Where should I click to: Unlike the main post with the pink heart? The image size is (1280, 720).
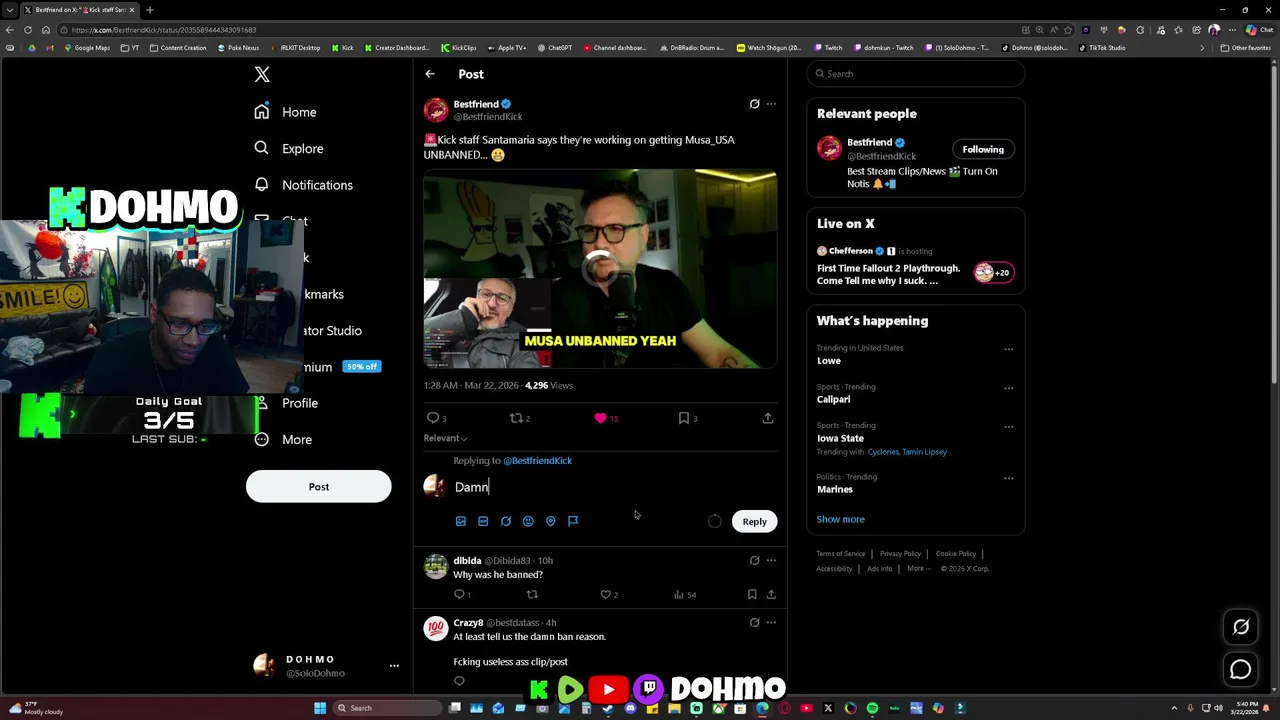coord(600,418)
